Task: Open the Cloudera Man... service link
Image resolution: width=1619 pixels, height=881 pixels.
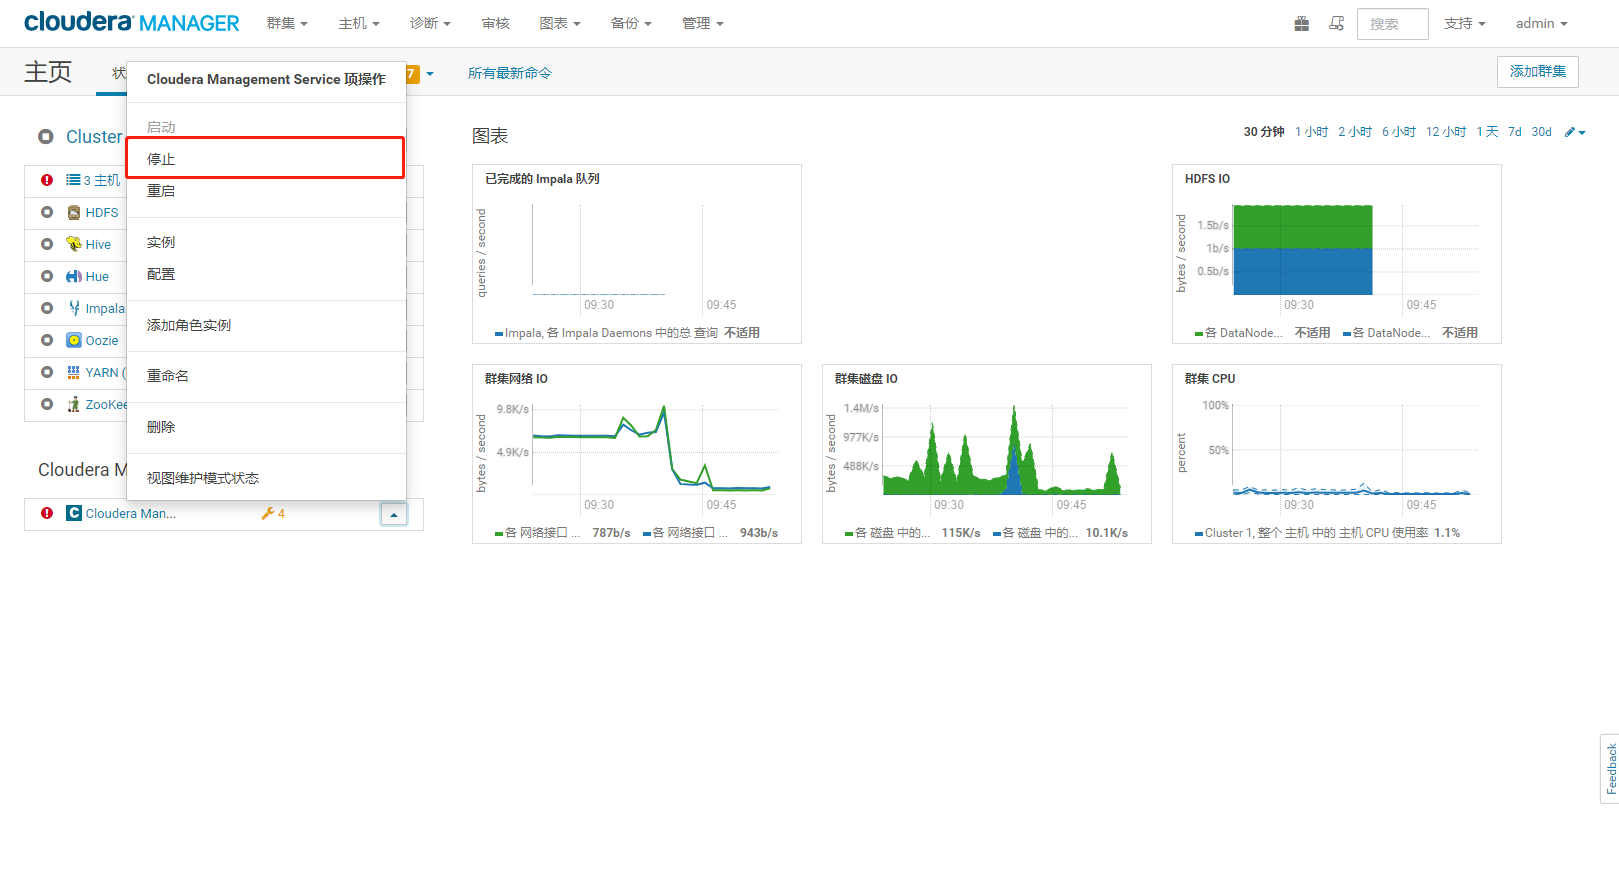Action: coord(130,513)
